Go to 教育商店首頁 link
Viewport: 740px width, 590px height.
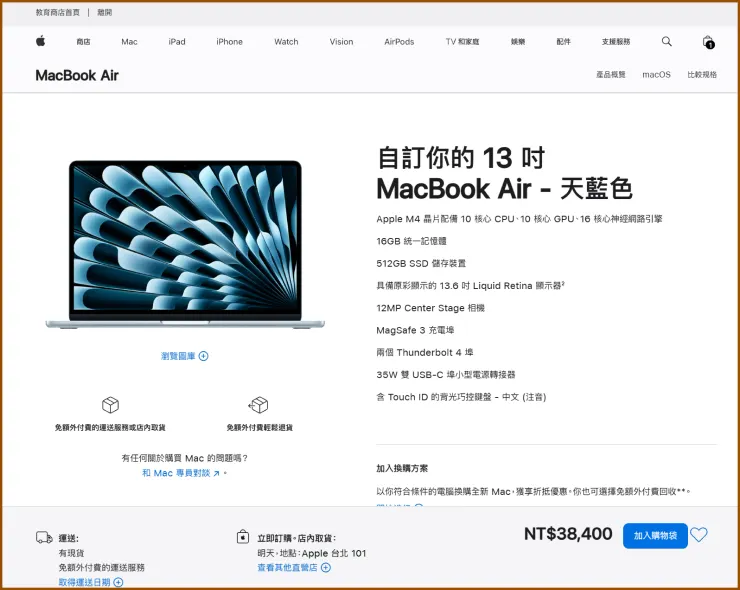[58, 12]
